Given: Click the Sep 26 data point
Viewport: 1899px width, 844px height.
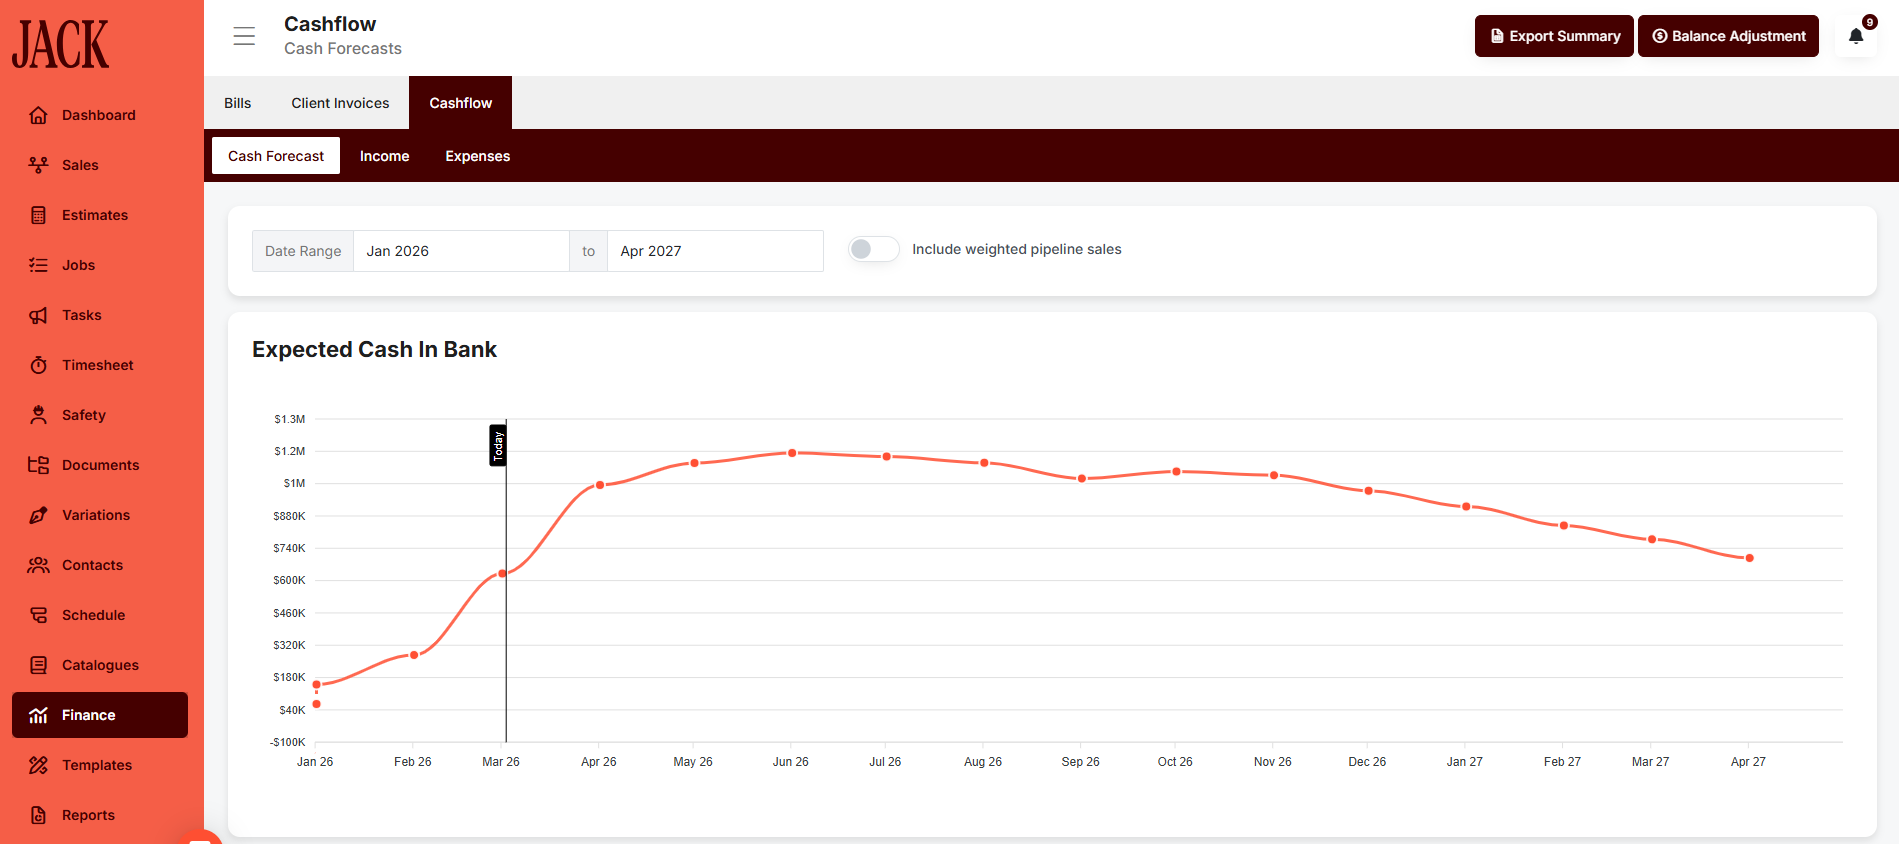Looking at the screenshot, I should click(x=1082, y=478).
